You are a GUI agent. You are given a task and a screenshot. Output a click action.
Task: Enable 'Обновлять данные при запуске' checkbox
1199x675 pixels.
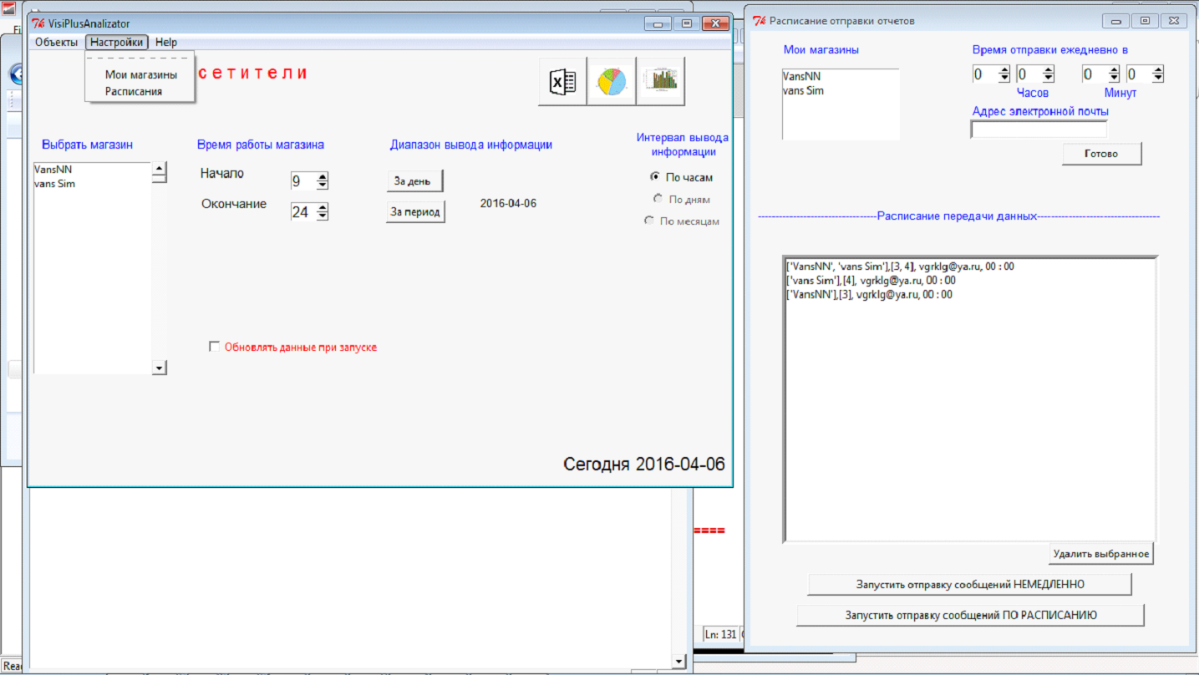214,347
